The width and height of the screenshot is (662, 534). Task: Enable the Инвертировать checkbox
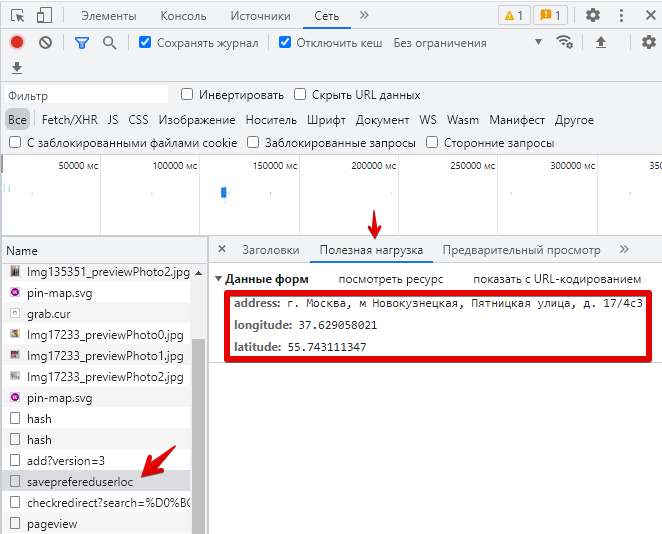pos(187,95)
